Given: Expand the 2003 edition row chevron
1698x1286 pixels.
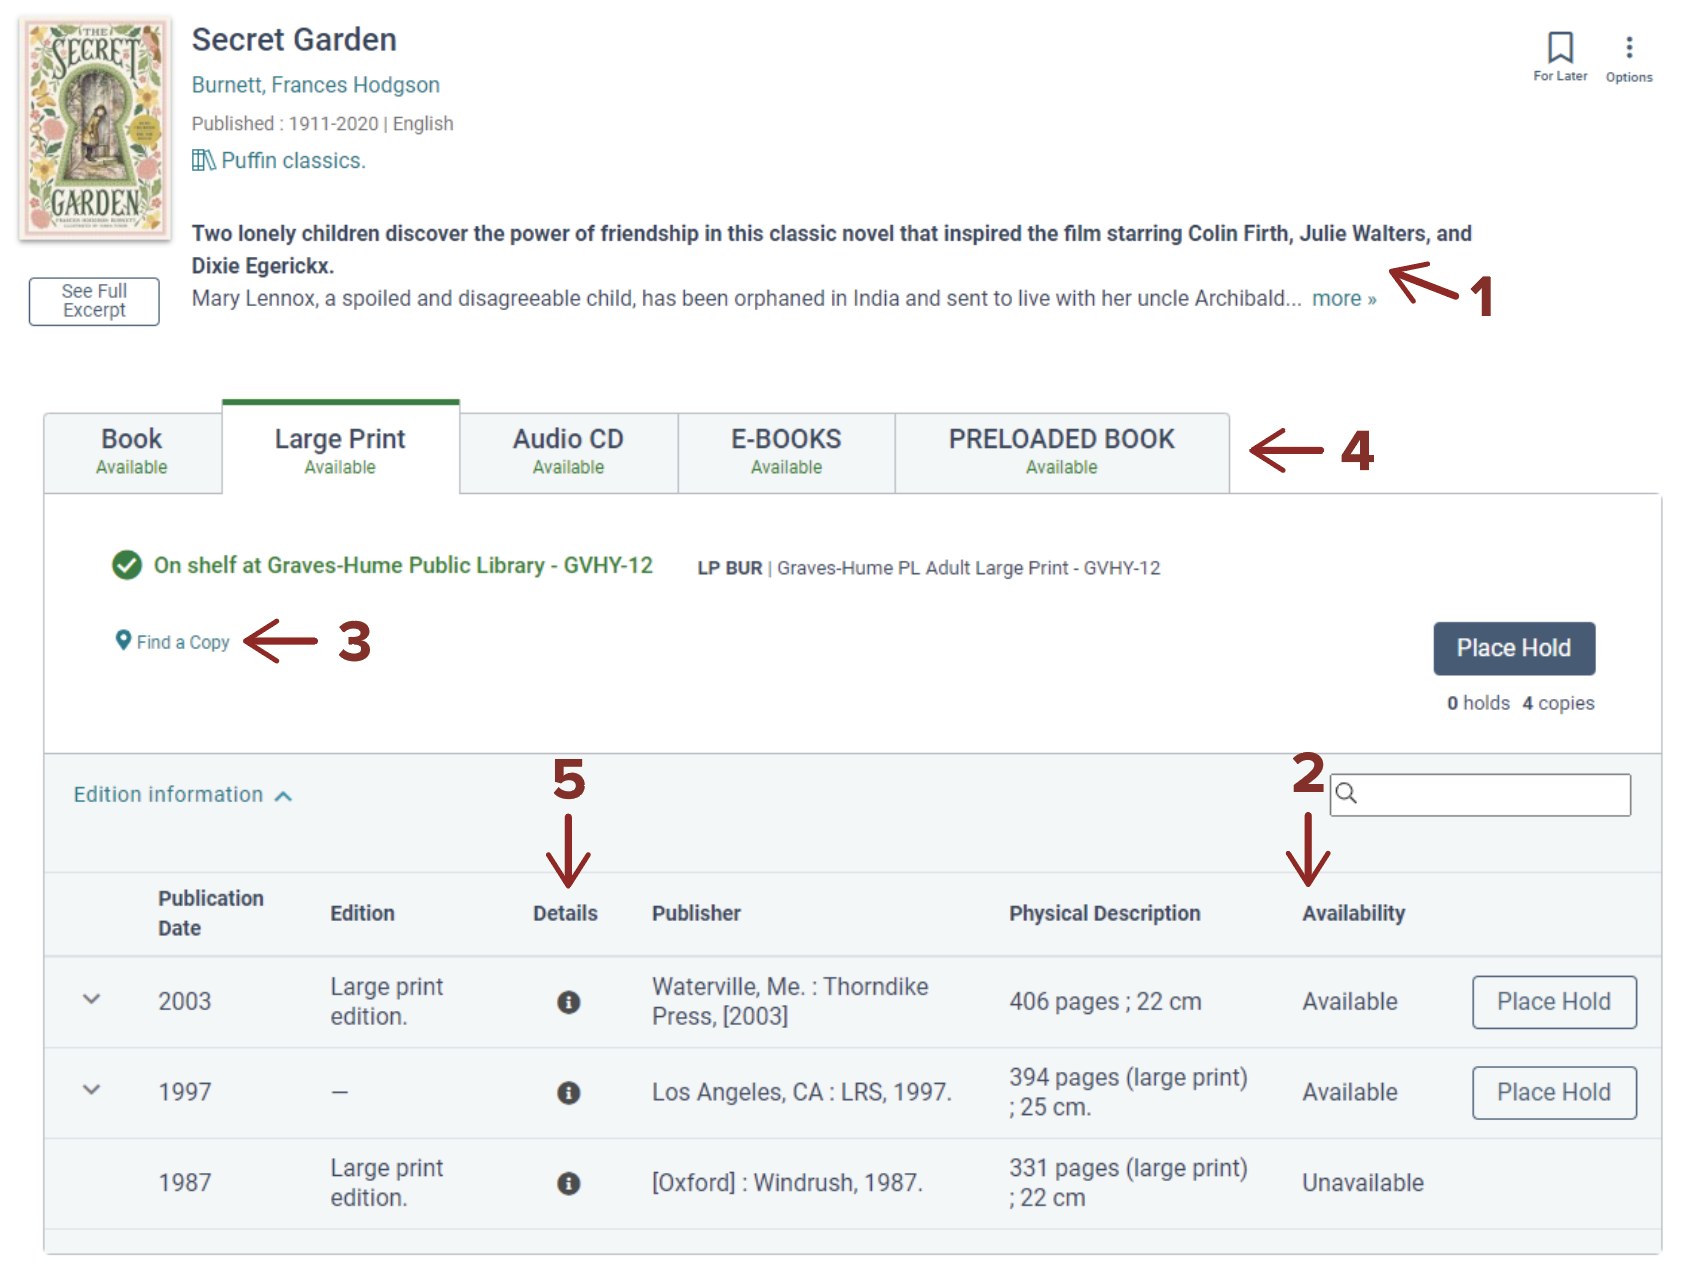Looking at the screenshot, I should pyautogui.click(x=91, y=1000).
